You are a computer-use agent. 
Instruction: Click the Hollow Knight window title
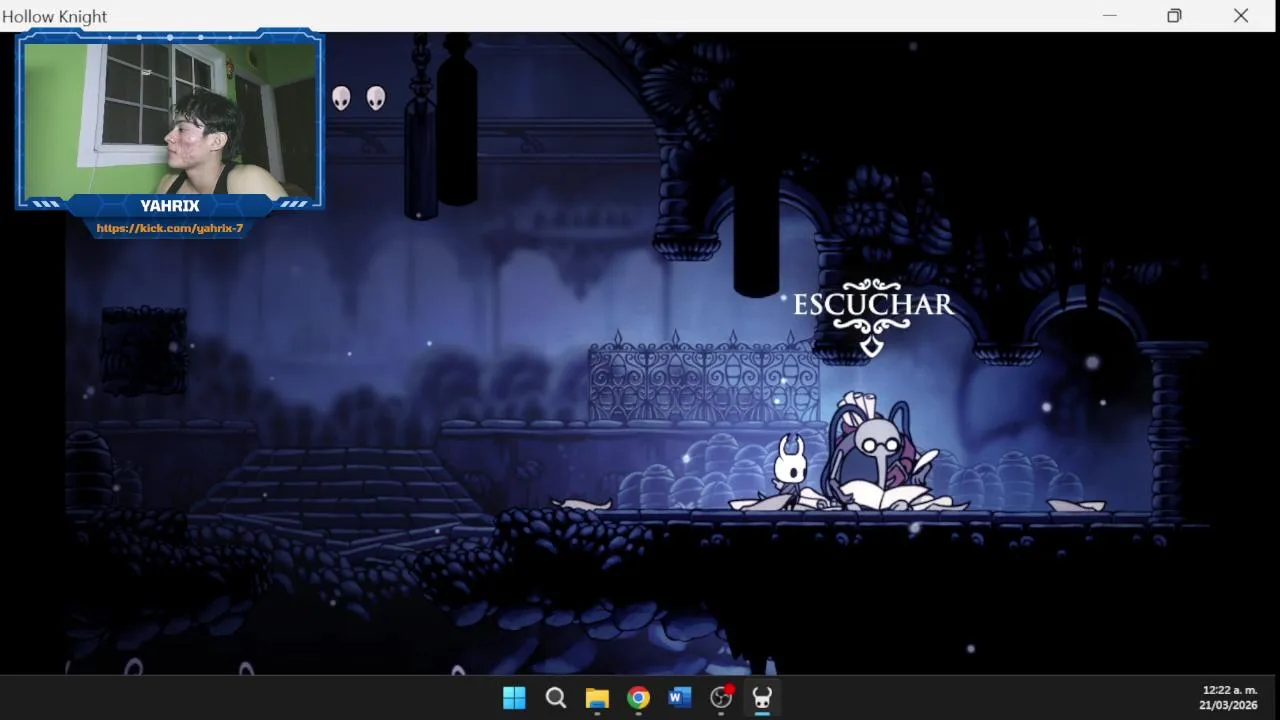(x=55, y=17)
